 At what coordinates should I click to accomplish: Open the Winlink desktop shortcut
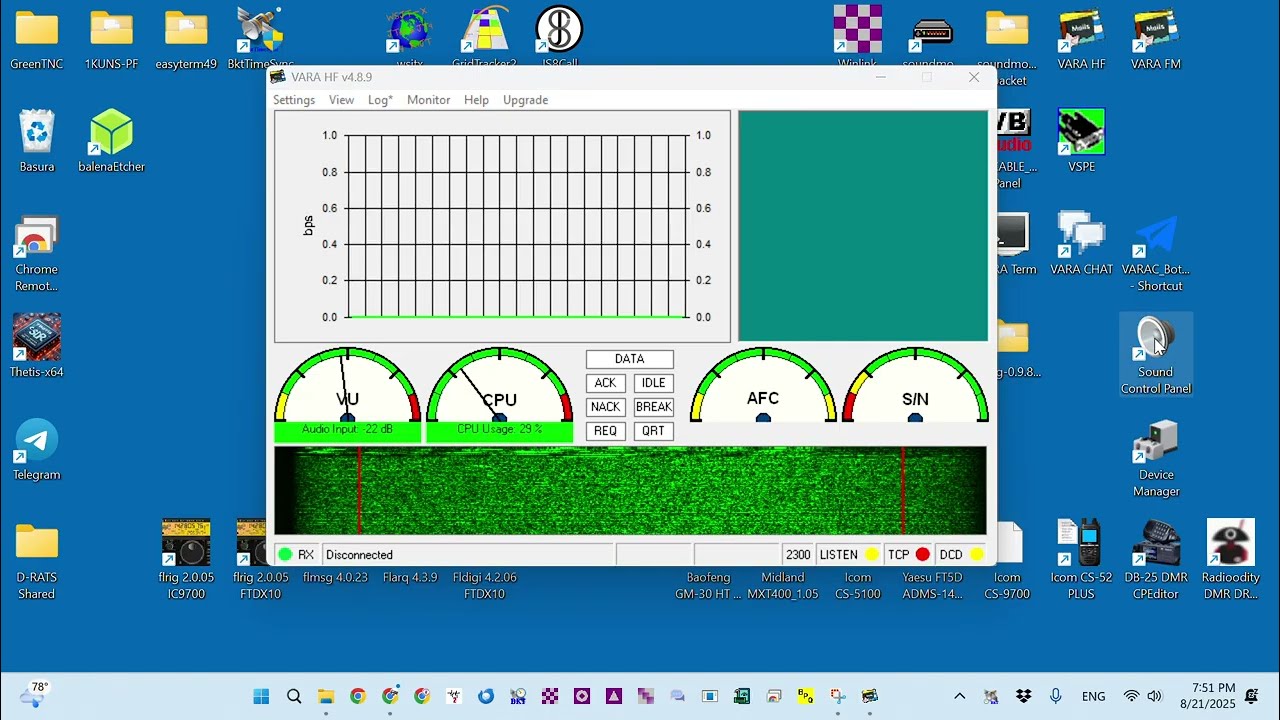858,38
